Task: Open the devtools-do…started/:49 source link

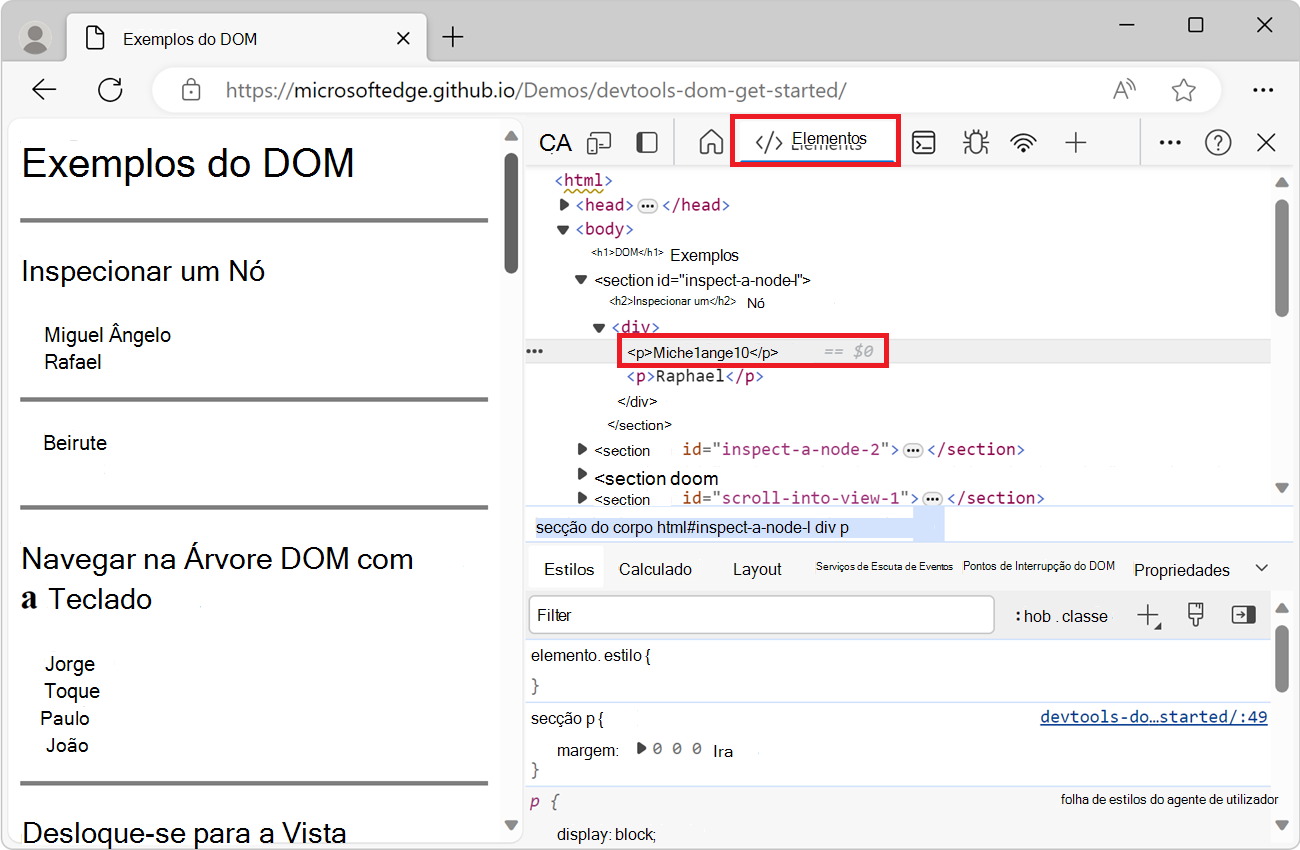Action: pyautogui.click(x=1154, y=717)
